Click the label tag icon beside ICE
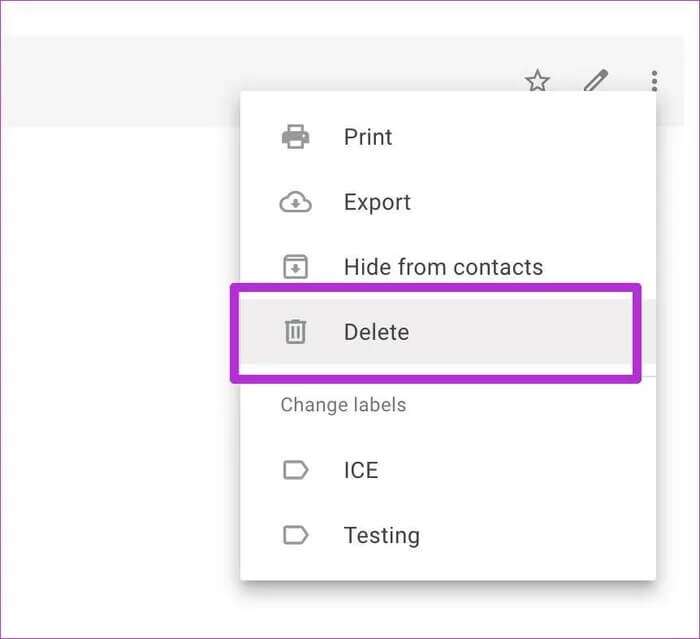 coord(295,470)
